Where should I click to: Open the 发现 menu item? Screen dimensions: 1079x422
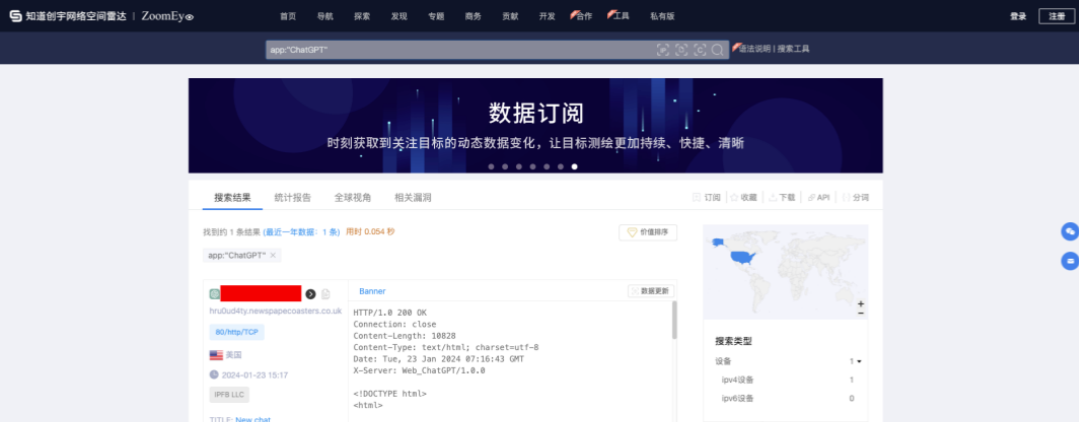398,17
